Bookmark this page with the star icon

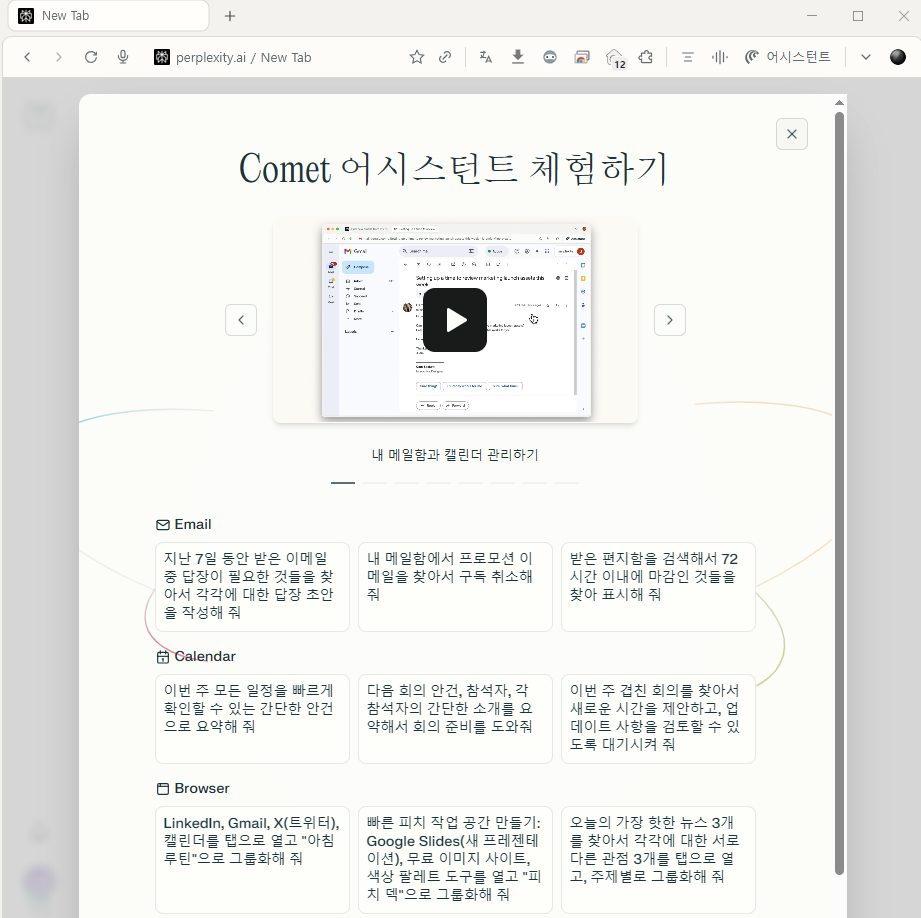(x=416, y=57)
